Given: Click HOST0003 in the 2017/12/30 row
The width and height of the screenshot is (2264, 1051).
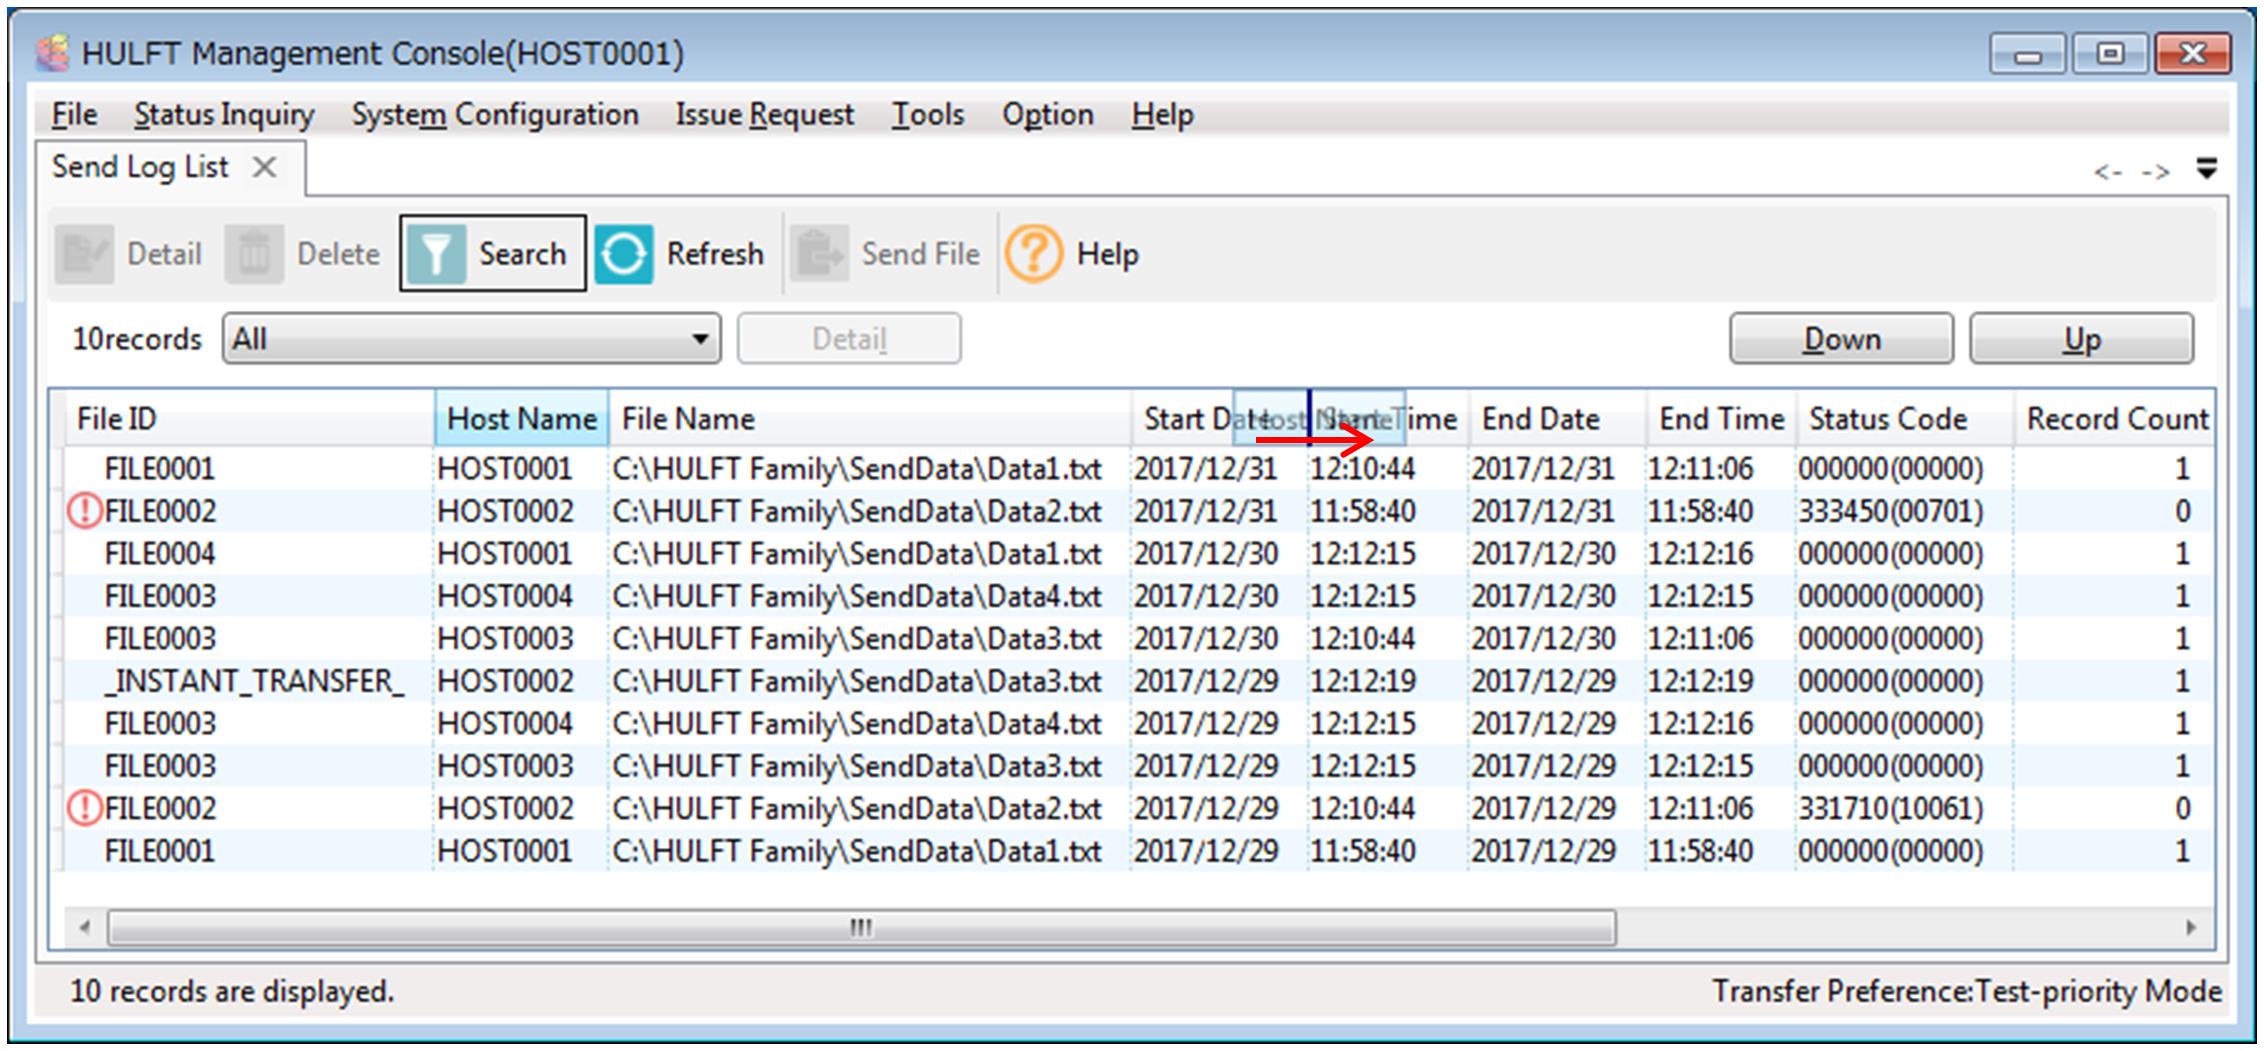Looking at the screenshot, I should (505, 638).
